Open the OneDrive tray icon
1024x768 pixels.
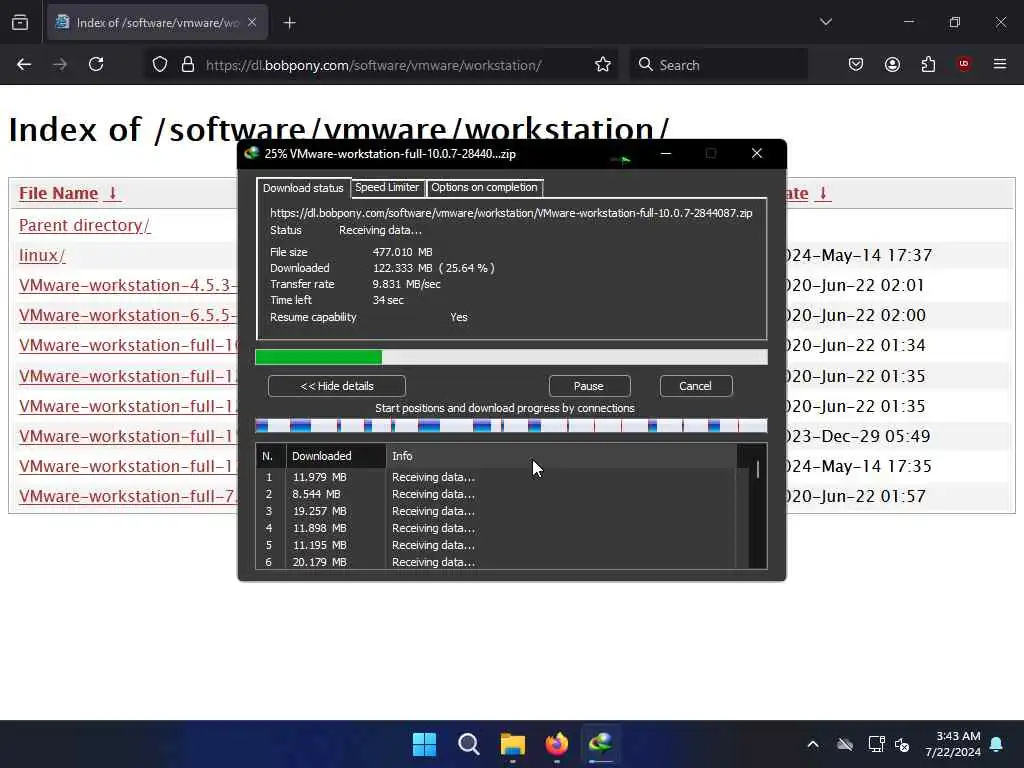(845, 744)
